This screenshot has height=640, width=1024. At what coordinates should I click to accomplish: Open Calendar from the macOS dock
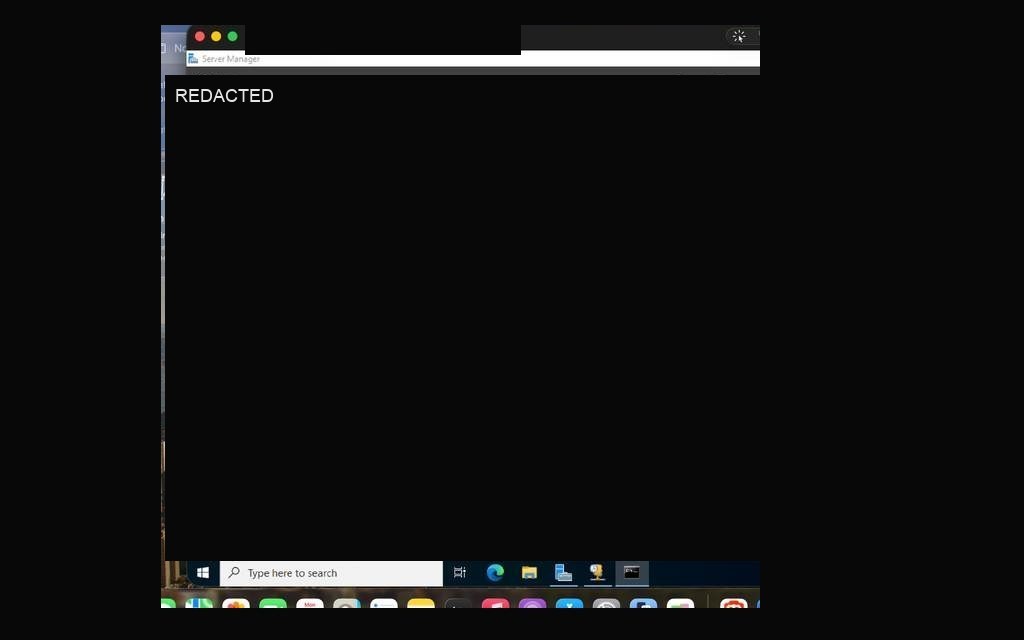click(310, 603)
